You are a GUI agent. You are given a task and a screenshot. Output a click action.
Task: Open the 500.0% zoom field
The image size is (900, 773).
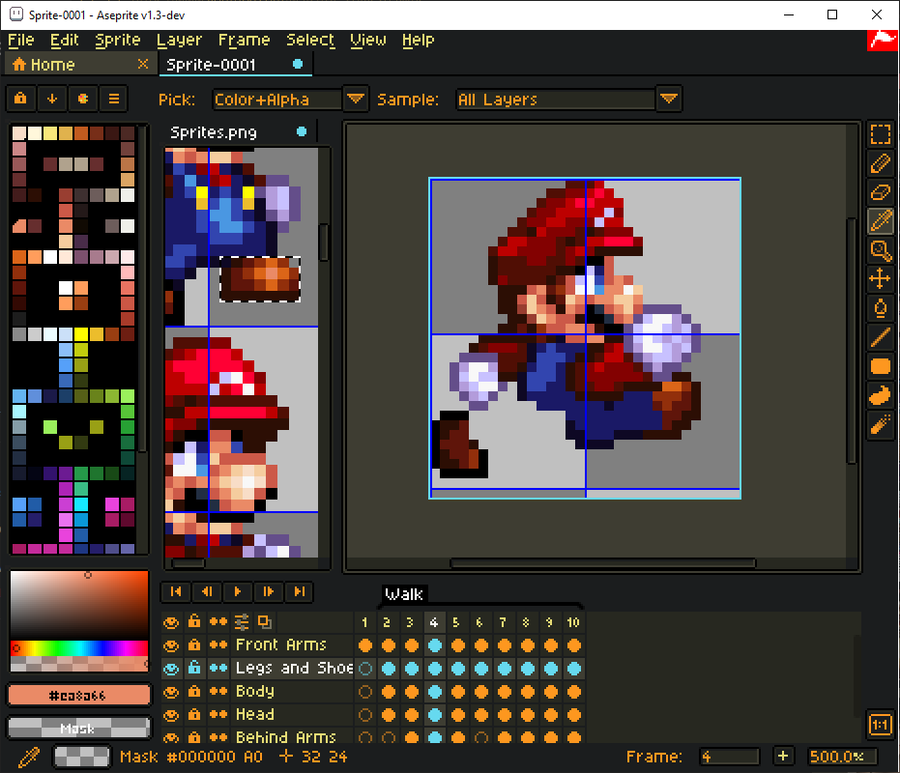(841, 756)
